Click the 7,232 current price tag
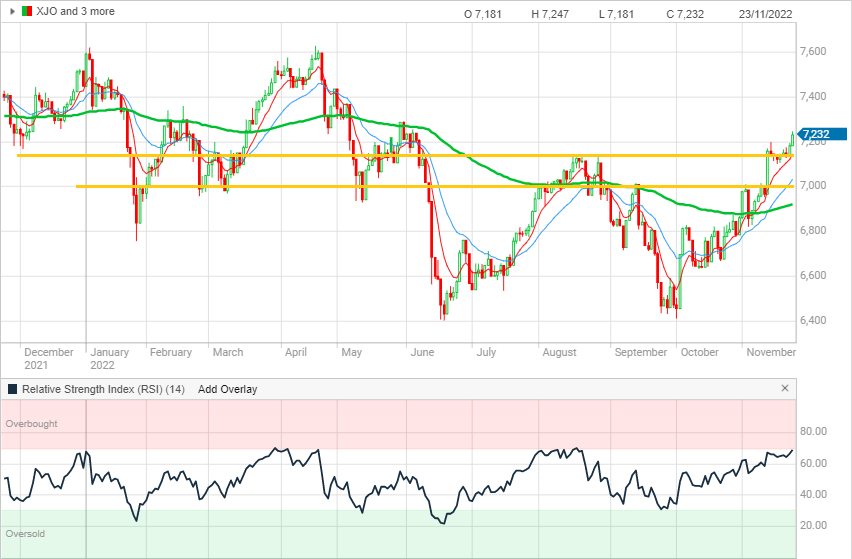 817,134
